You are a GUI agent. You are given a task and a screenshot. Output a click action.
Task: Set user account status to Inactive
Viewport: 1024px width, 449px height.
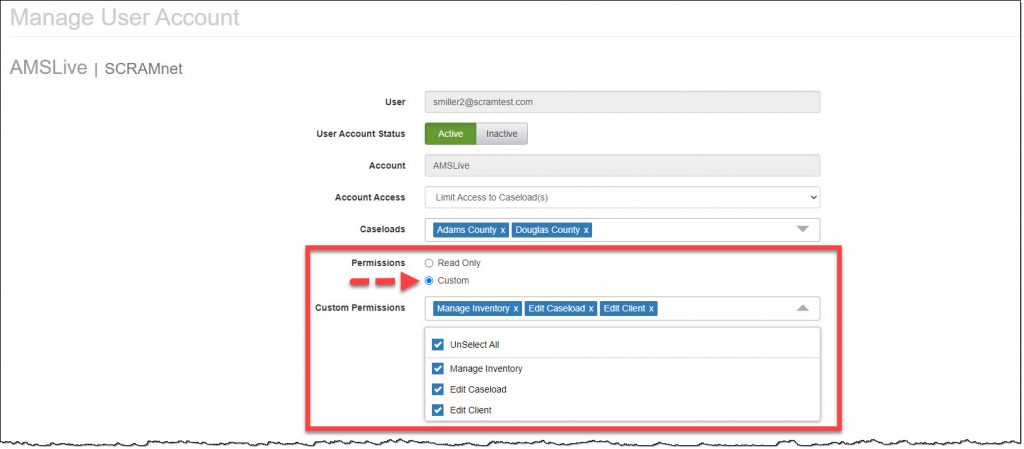click(x=501, y=134)
